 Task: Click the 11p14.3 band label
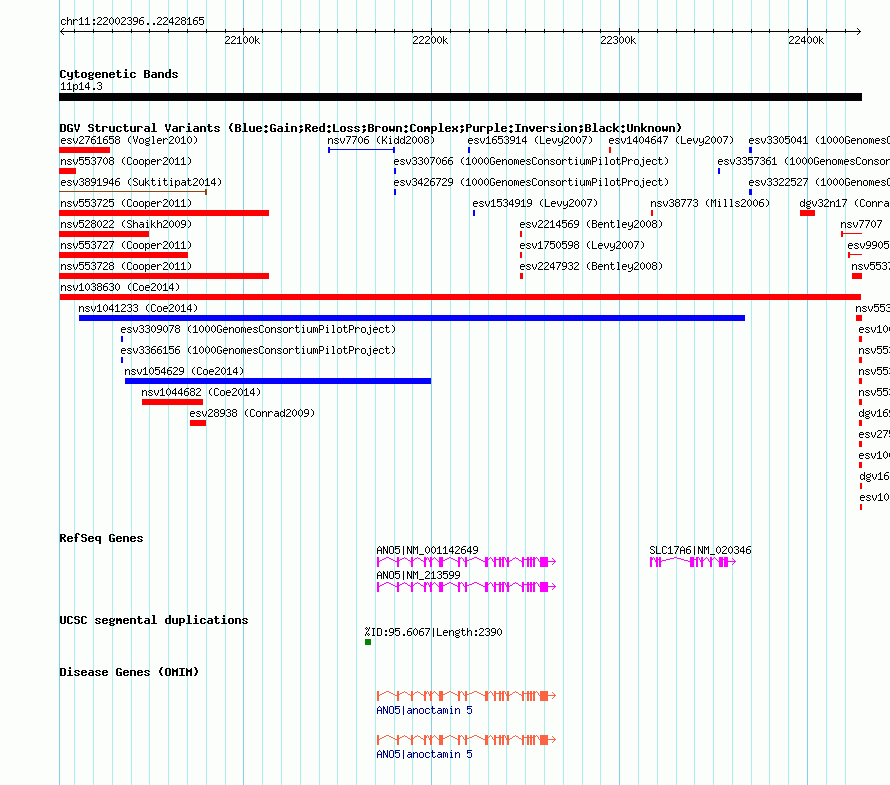[x=81, y=86]
